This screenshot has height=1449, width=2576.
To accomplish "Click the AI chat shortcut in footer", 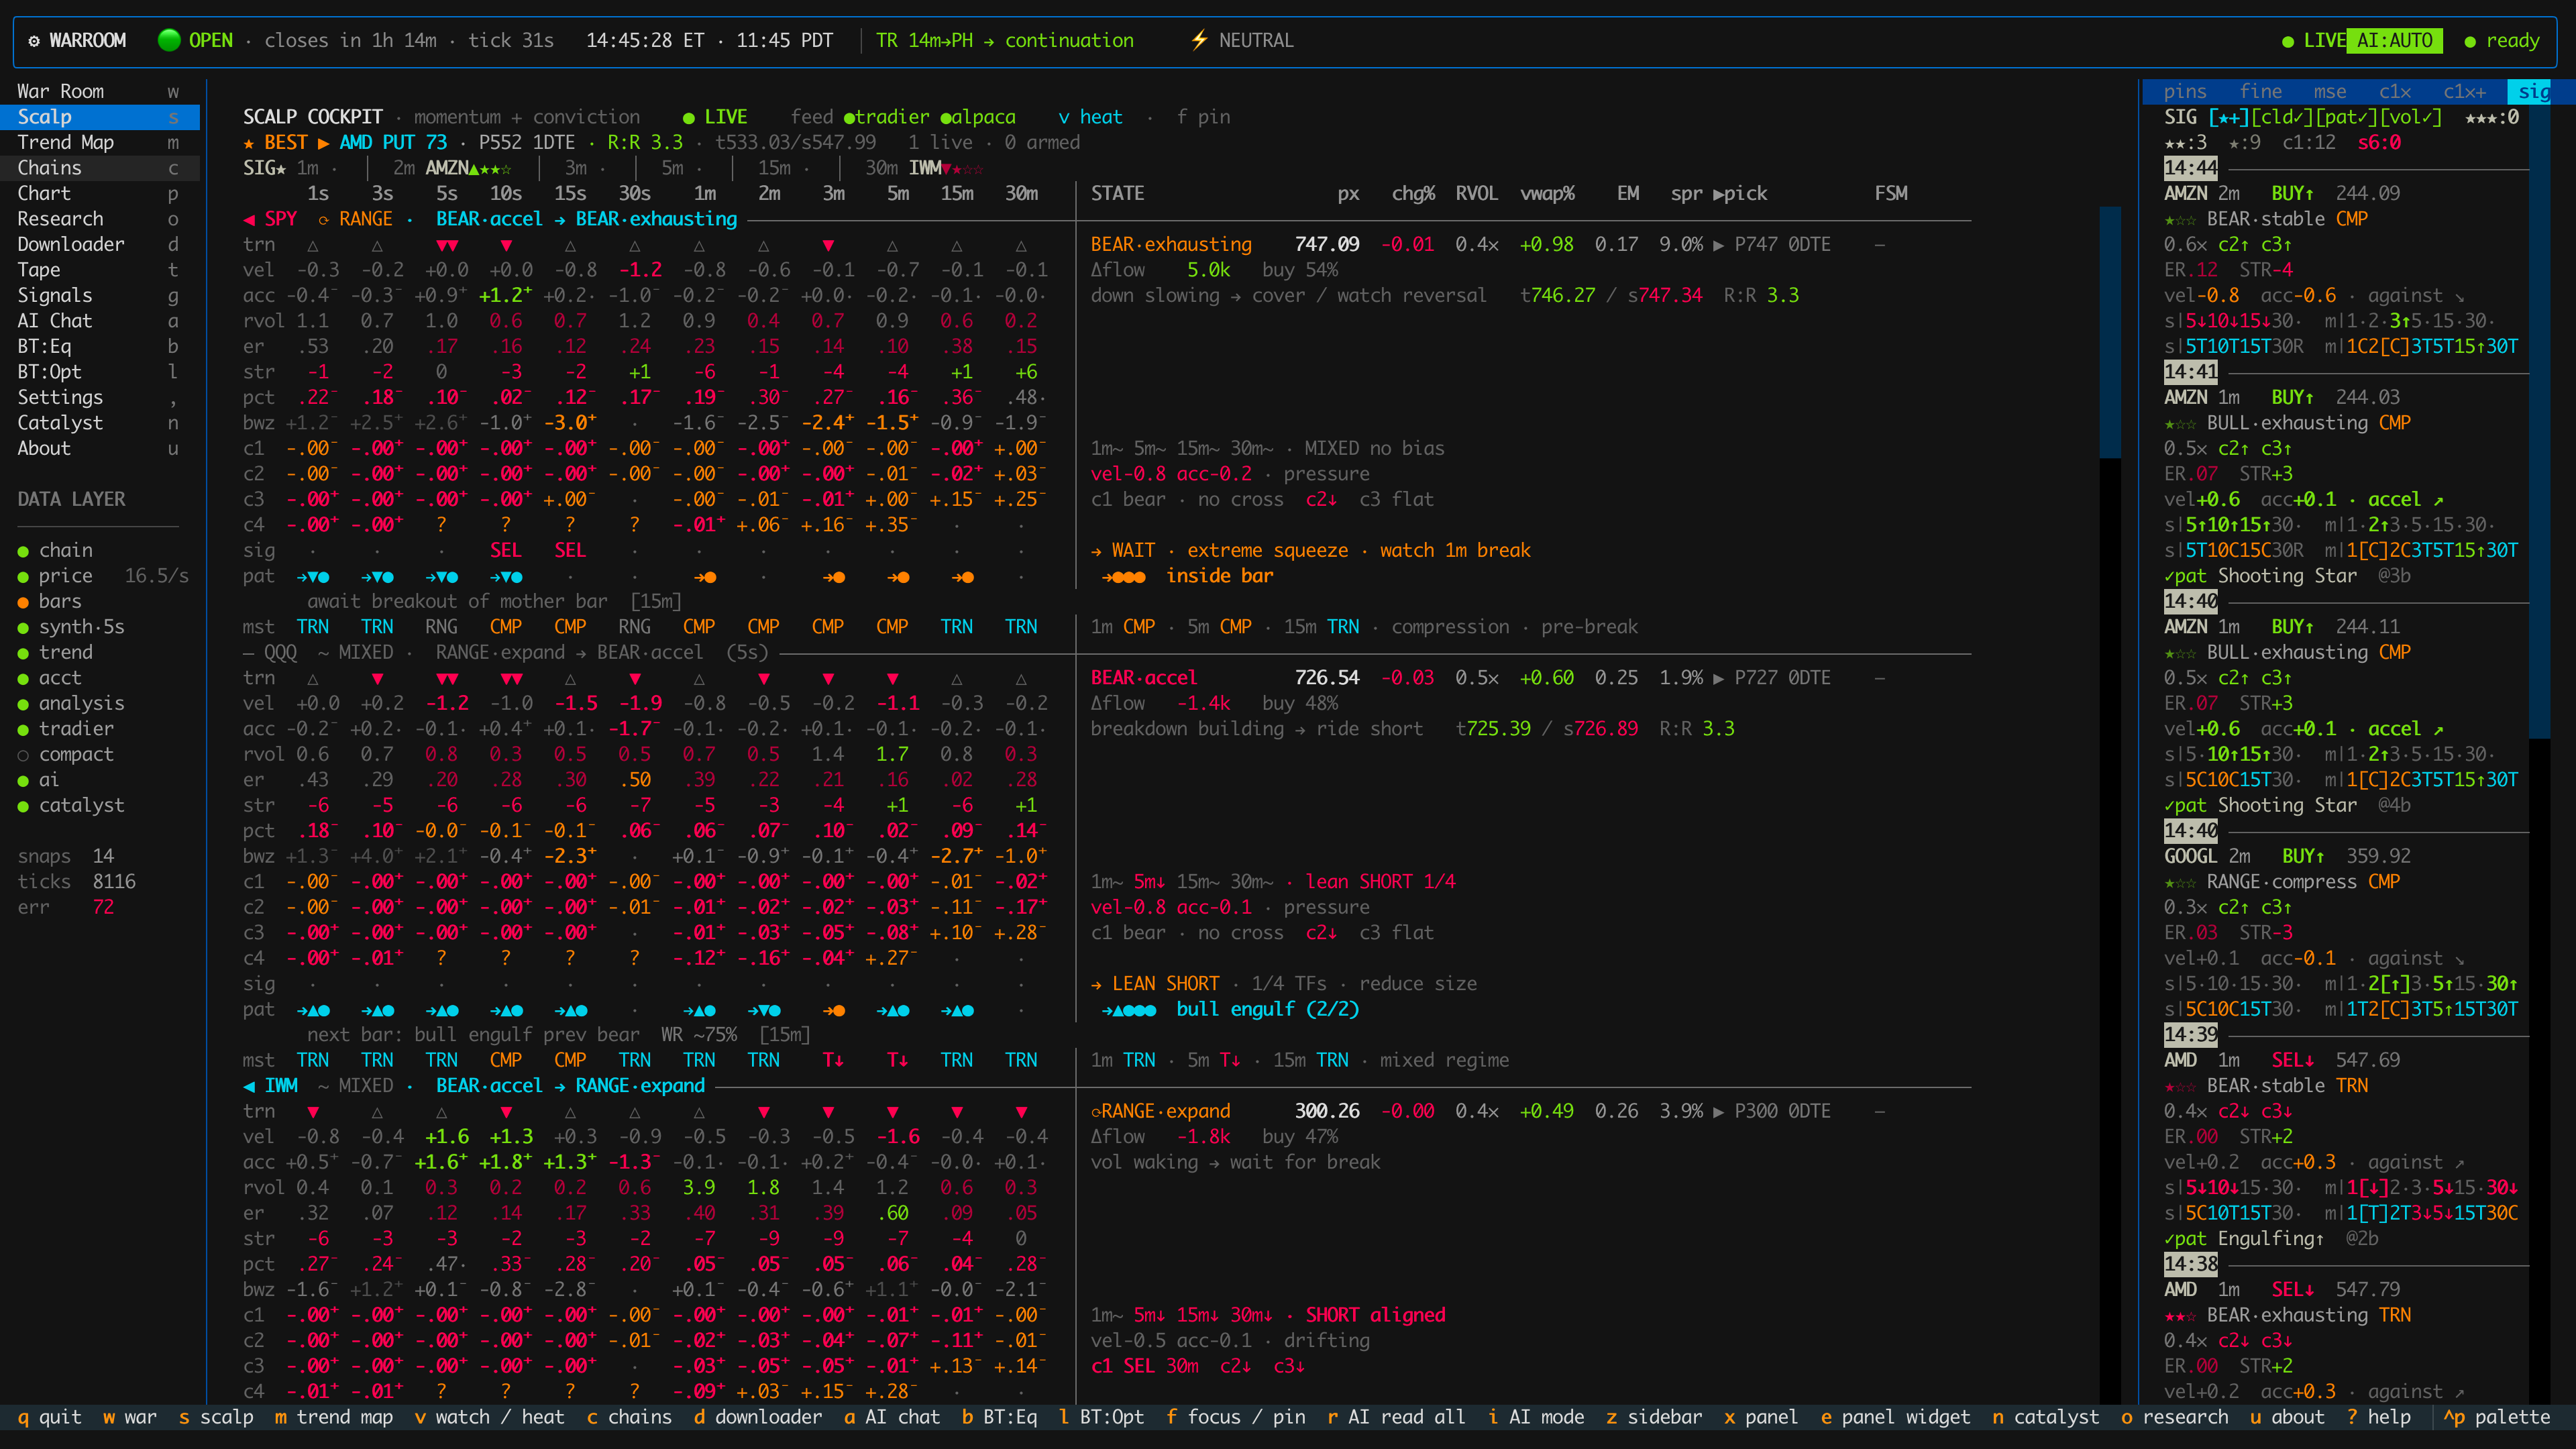I will click(892, 1417).
